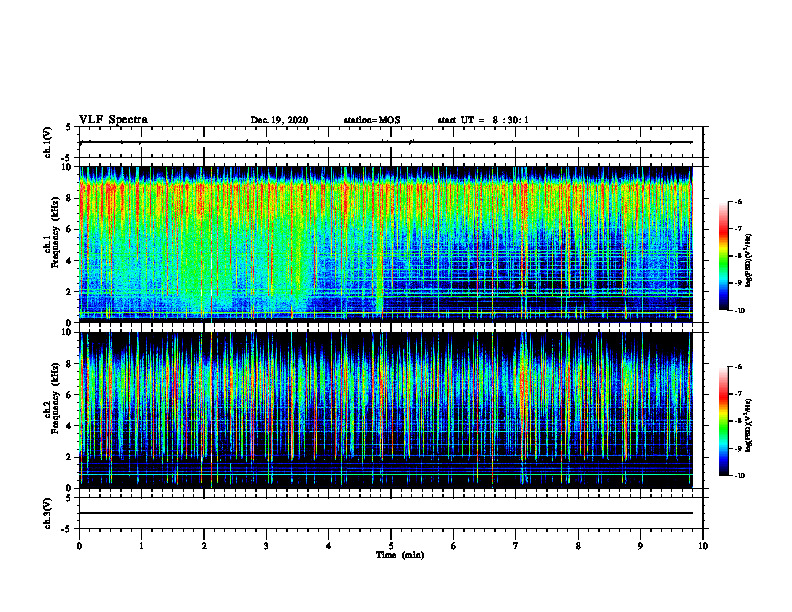Click the '-10' tick on ch.2 colorbar
The width and height of the screenshot is (792, 612).
pos(740,476)
